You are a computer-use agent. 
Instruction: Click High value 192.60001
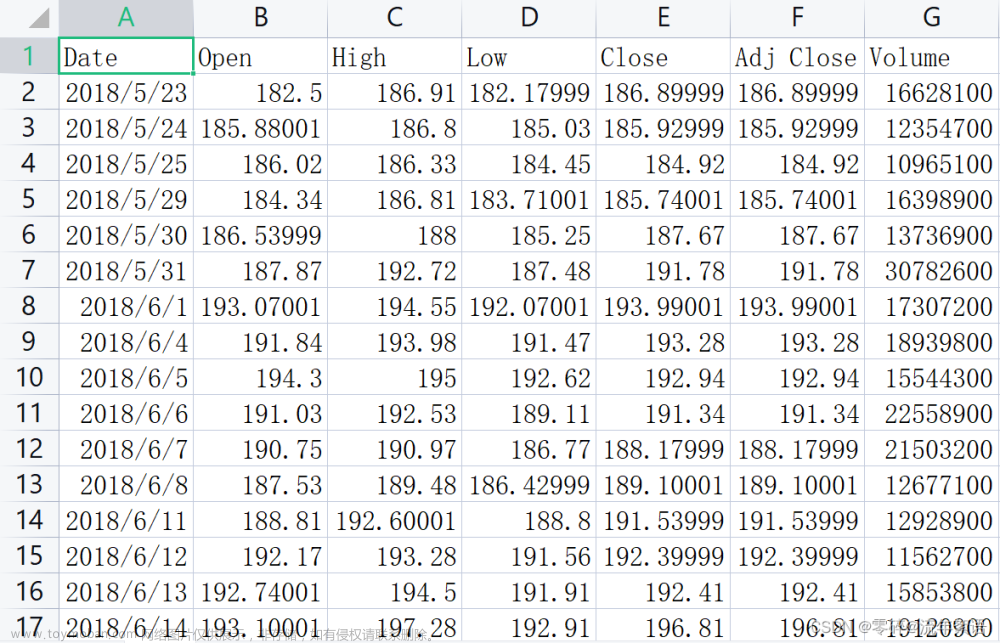395,520
